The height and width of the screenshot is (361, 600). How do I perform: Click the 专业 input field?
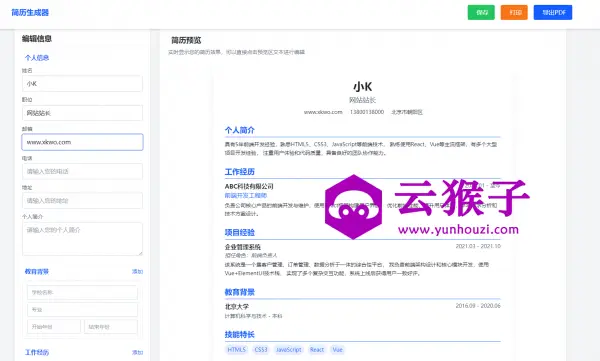click(82, 310)
